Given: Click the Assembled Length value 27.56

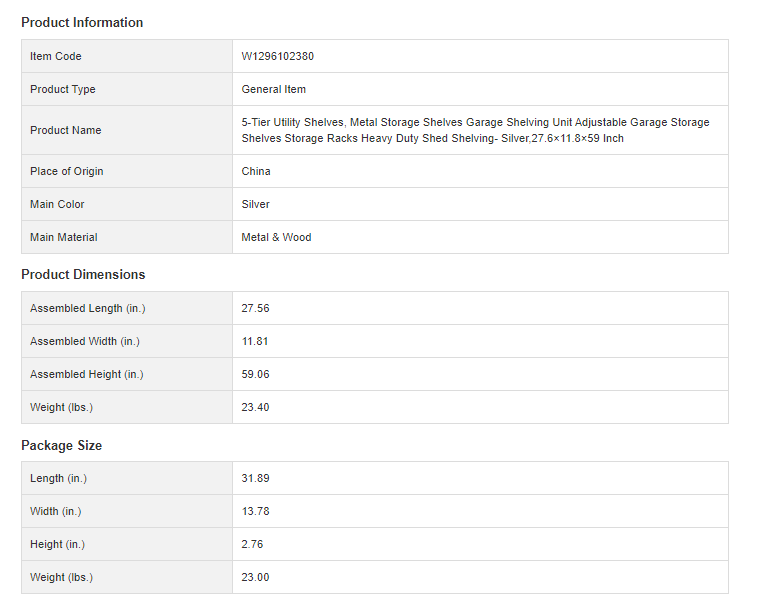Looking at the screenshot, I should coord(255,308).
